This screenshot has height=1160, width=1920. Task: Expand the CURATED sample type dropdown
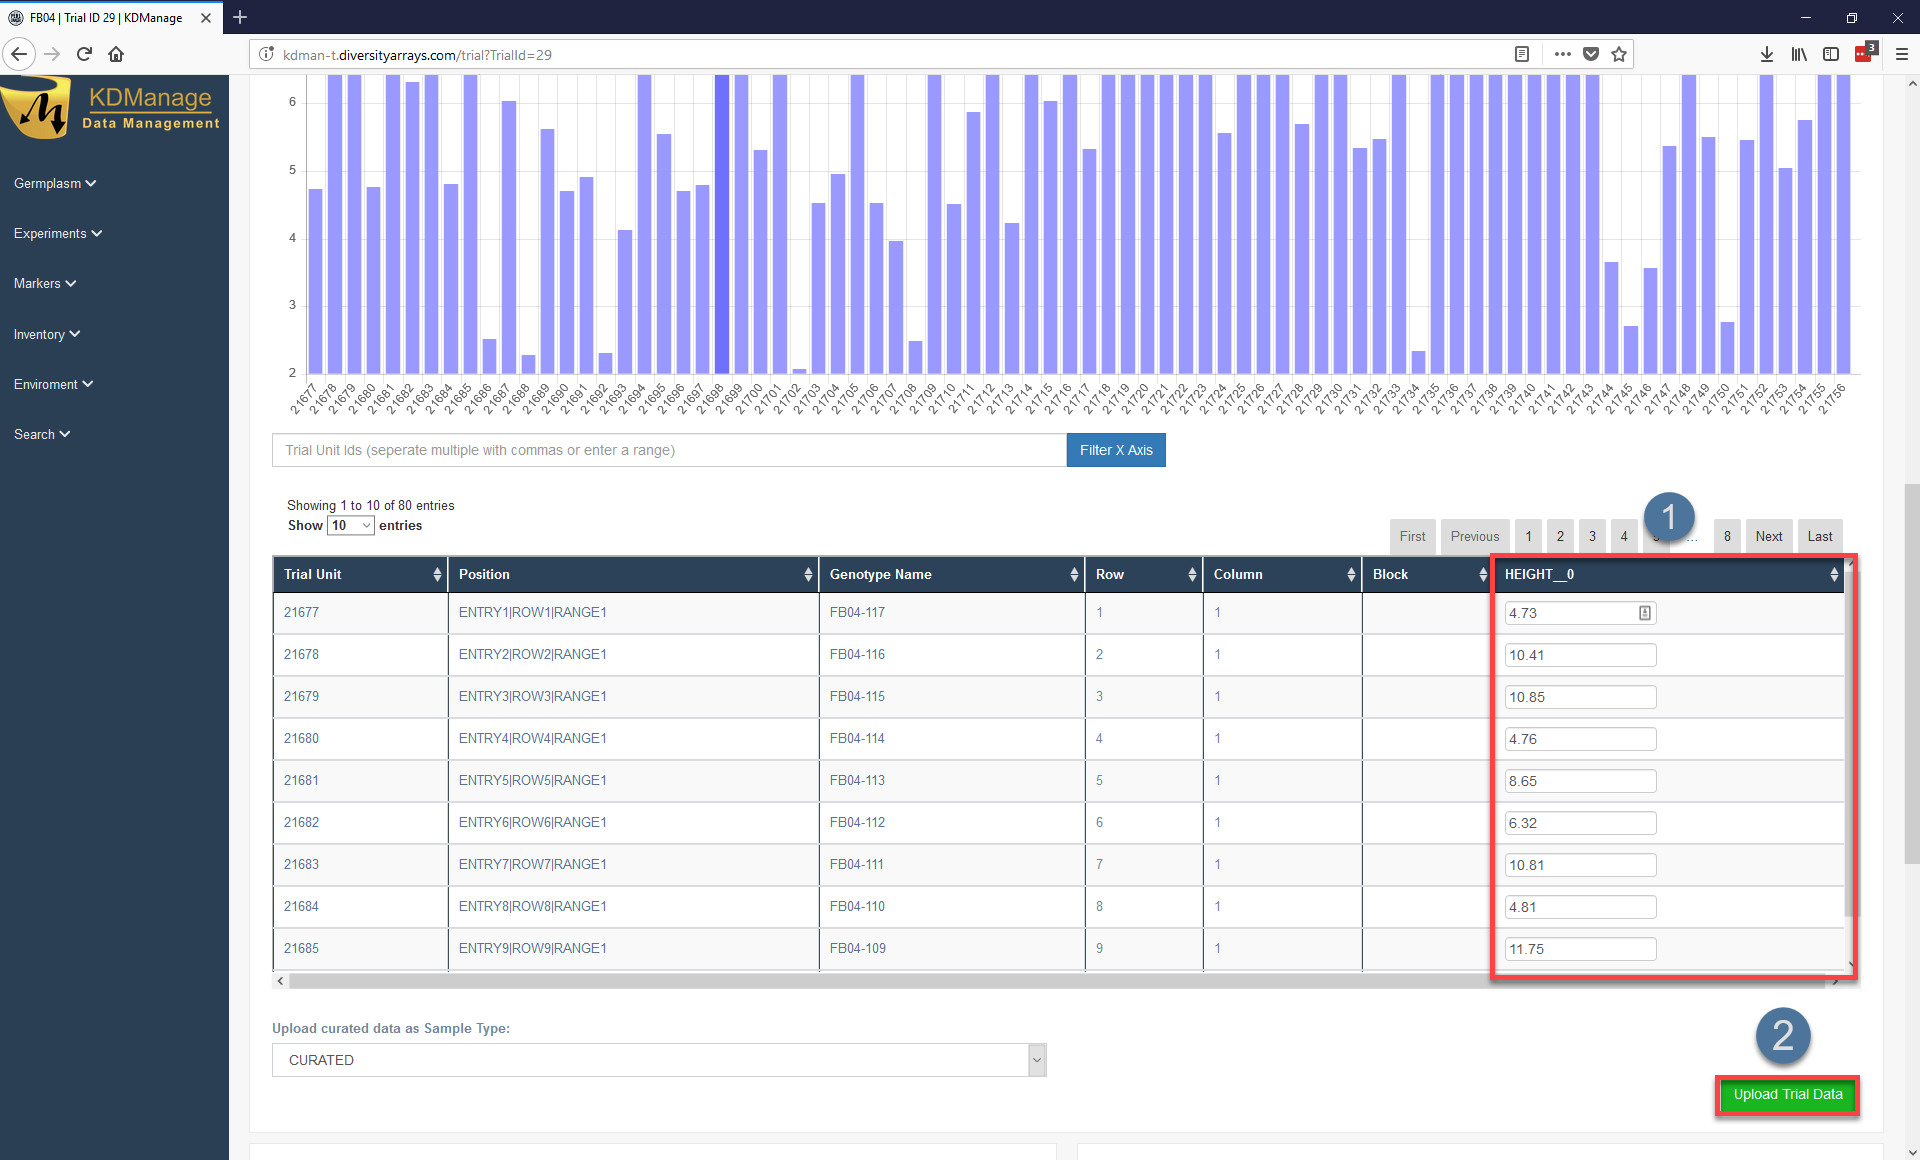coord(659,1060)
